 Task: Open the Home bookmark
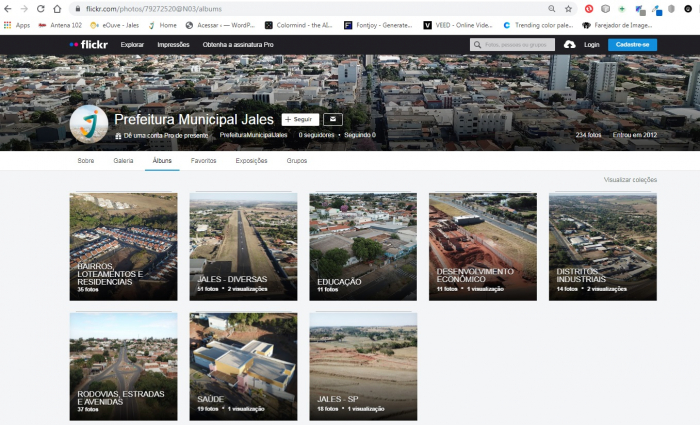(x=163, y=25)
